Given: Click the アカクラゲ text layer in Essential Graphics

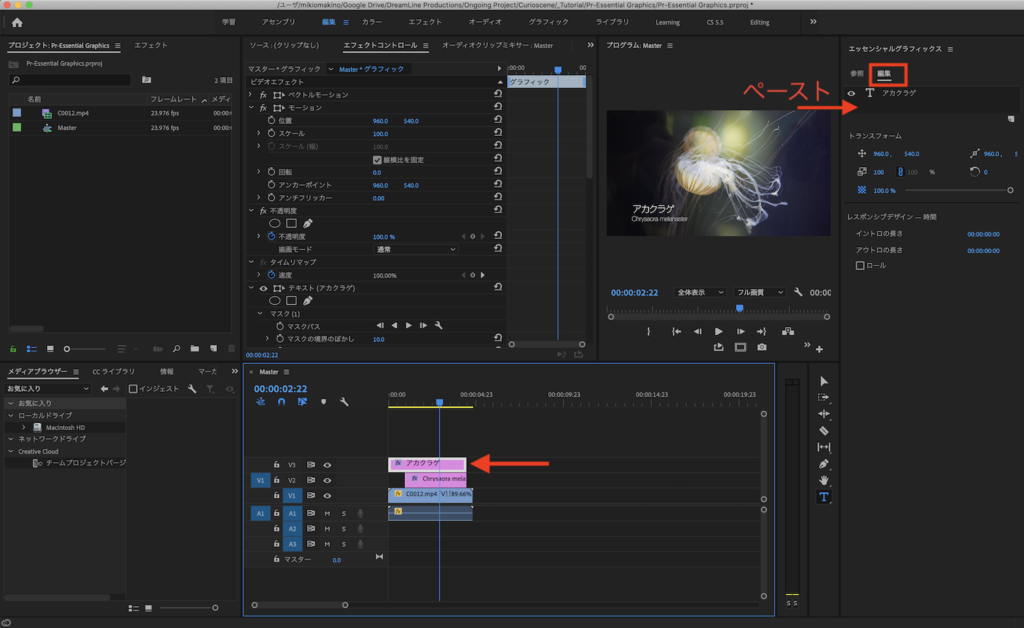Looking at the screenshot, I should (x=900, y=93).
